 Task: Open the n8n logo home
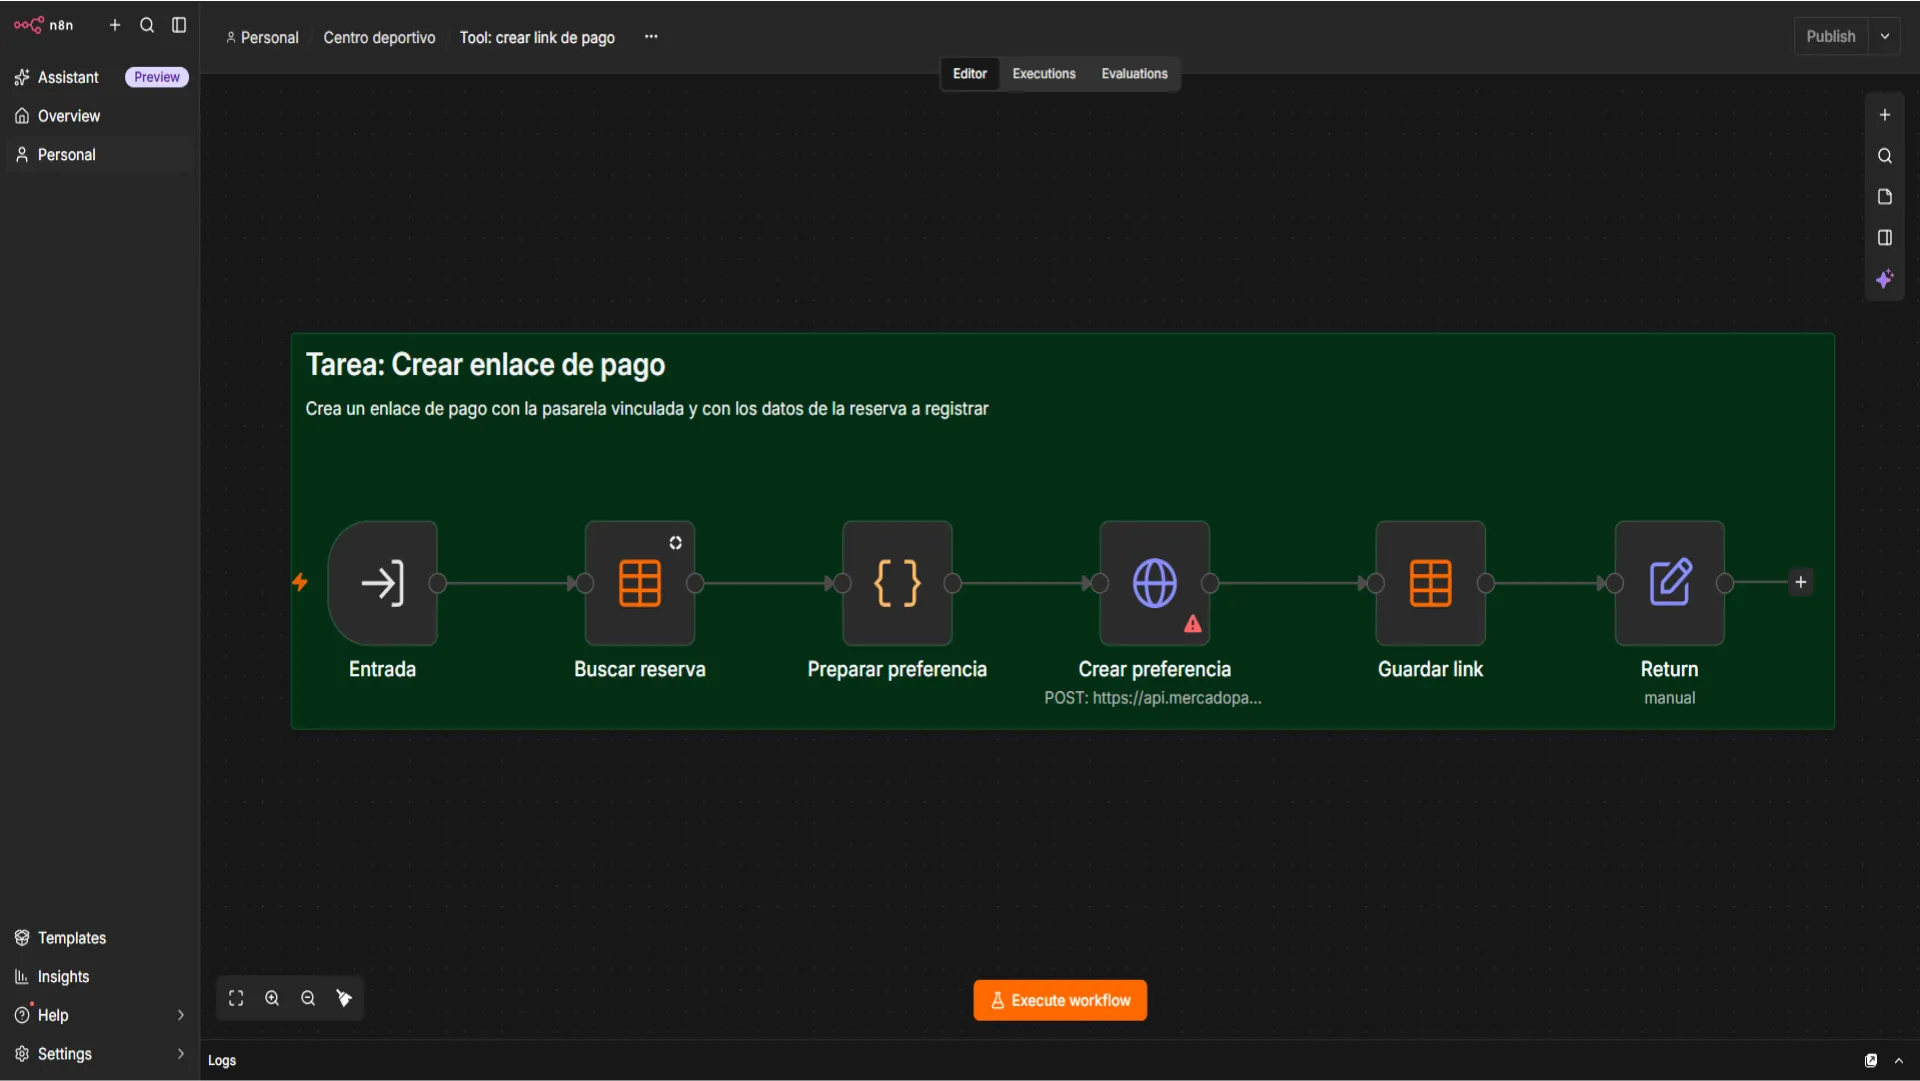43,25
